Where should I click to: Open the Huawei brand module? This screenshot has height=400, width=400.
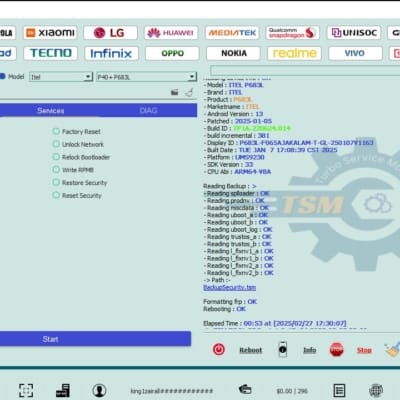tap(171, 33)
